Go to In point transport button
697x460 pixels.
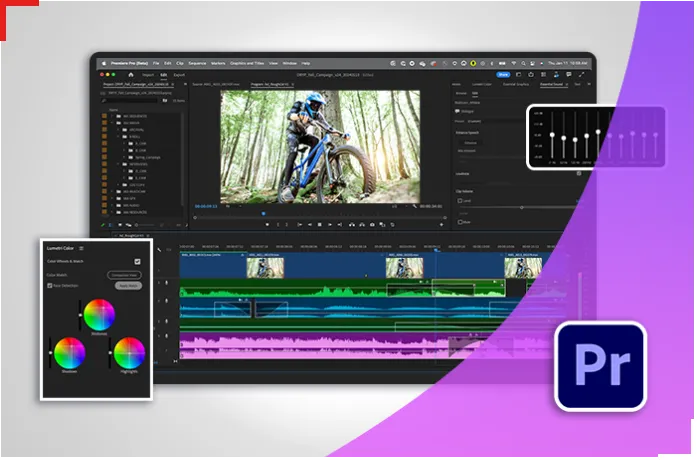300,225
